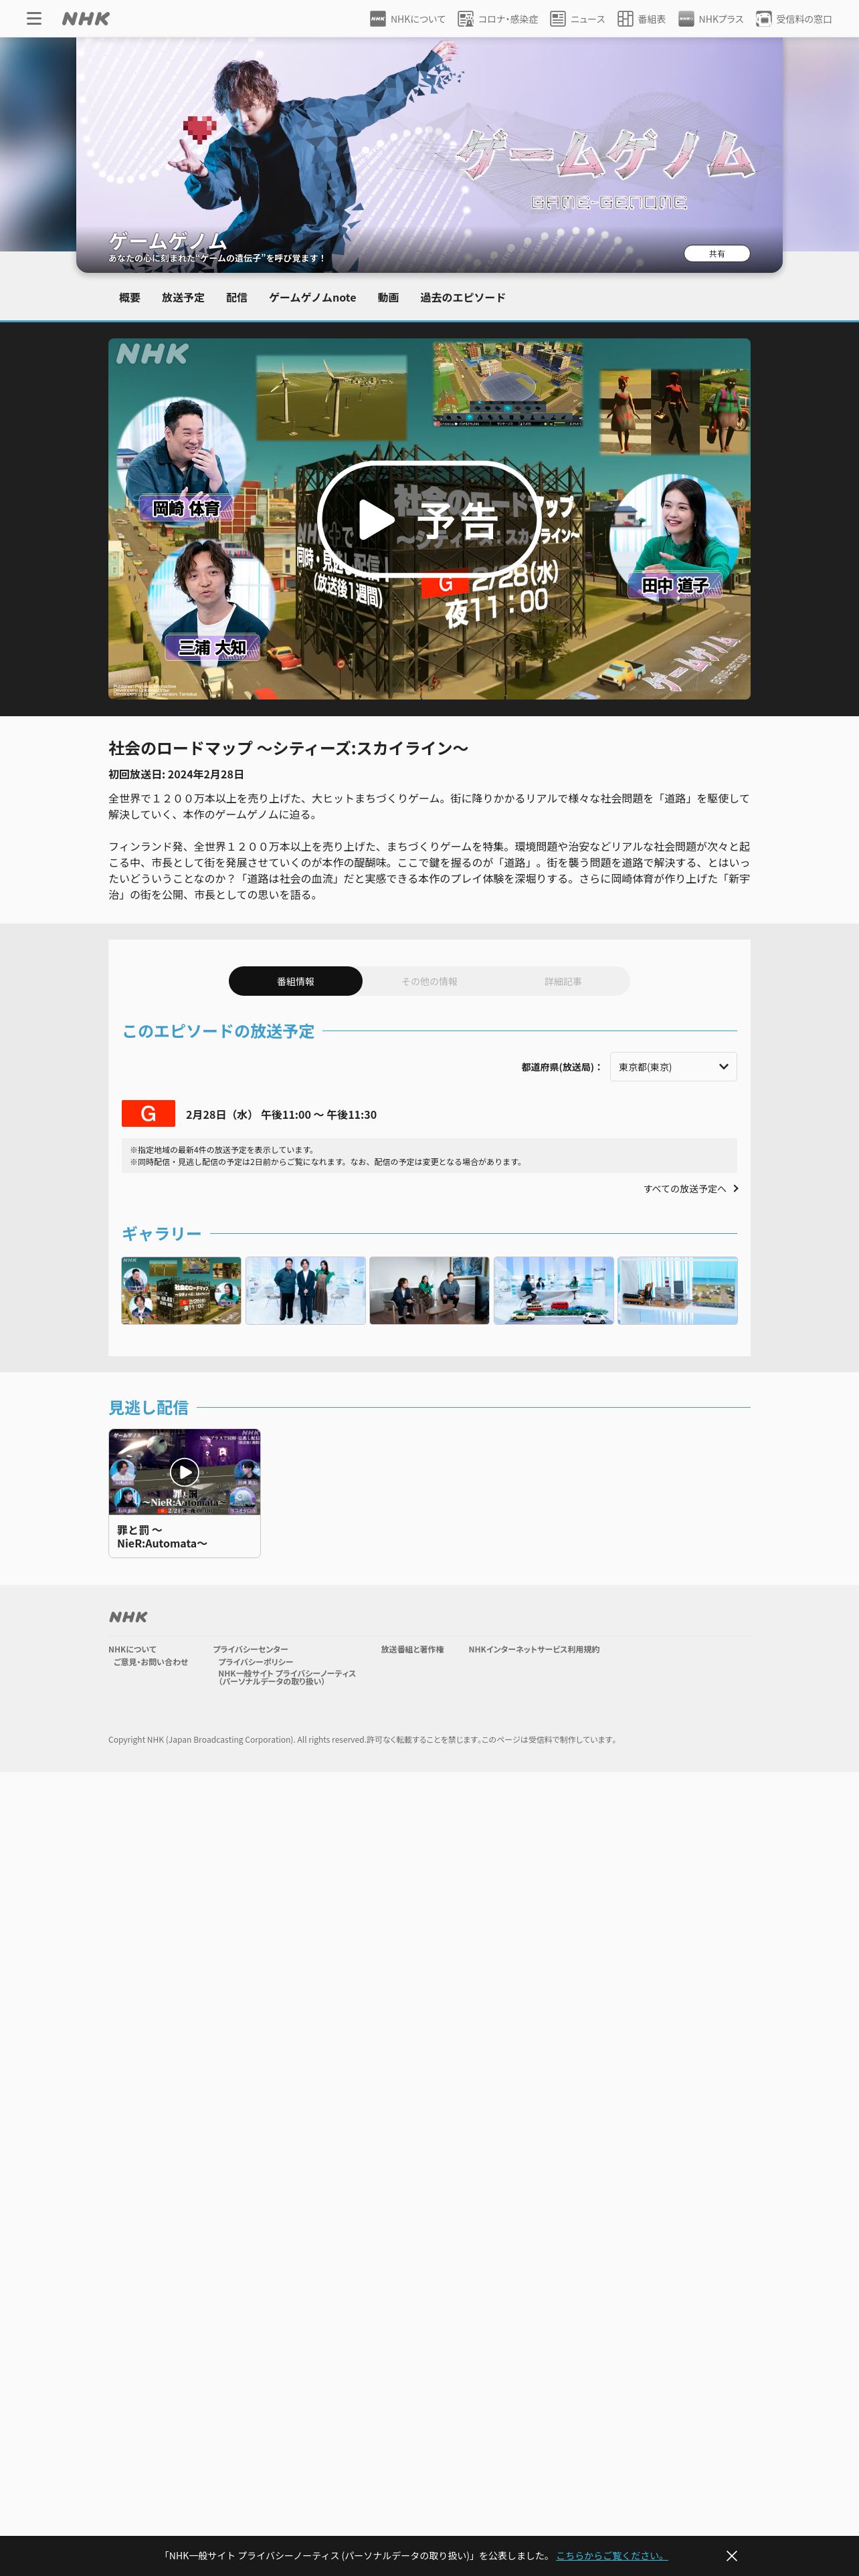Open NHKについて link in header

coord(407,19)
